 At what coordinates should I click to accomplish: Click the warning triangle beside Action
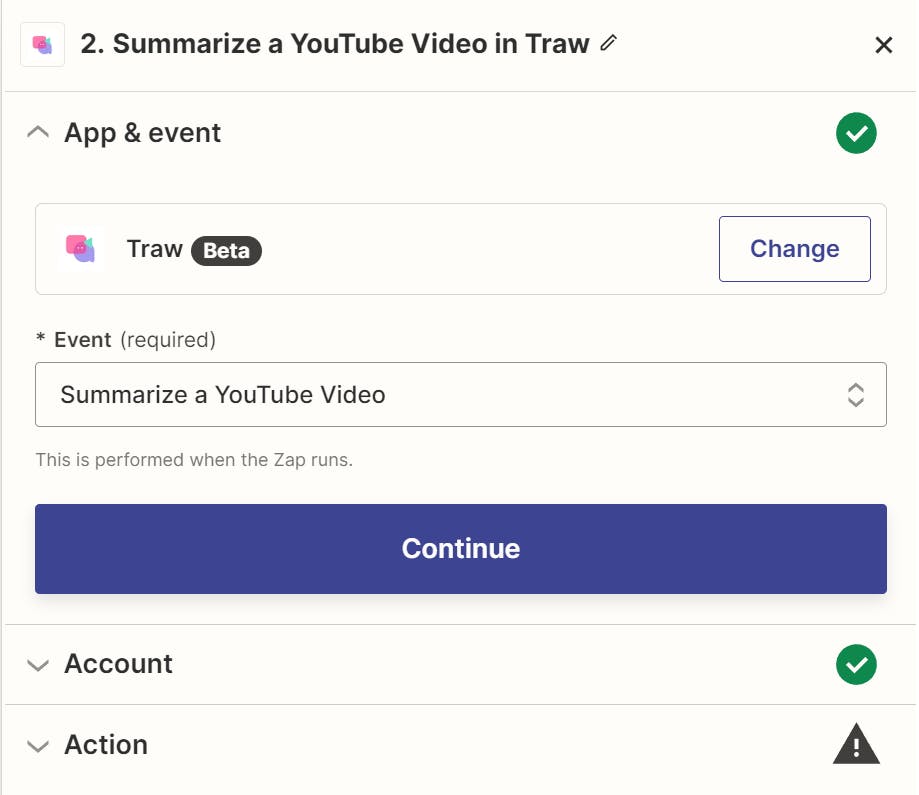coord(856,745)
